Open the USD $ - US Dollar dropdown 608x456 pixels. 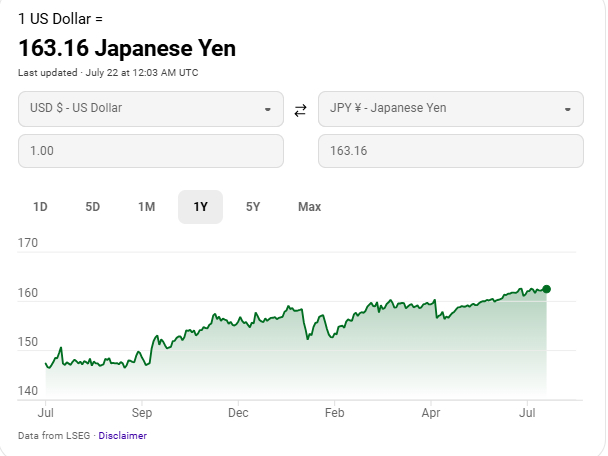[x=151, y=109]
